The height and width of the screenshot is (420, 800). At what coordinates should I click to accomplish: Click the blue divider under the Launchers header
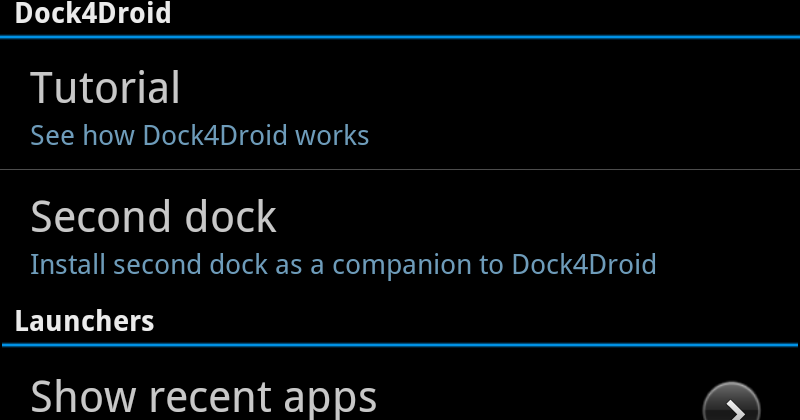pyautogui.click(x=400, y=345)
